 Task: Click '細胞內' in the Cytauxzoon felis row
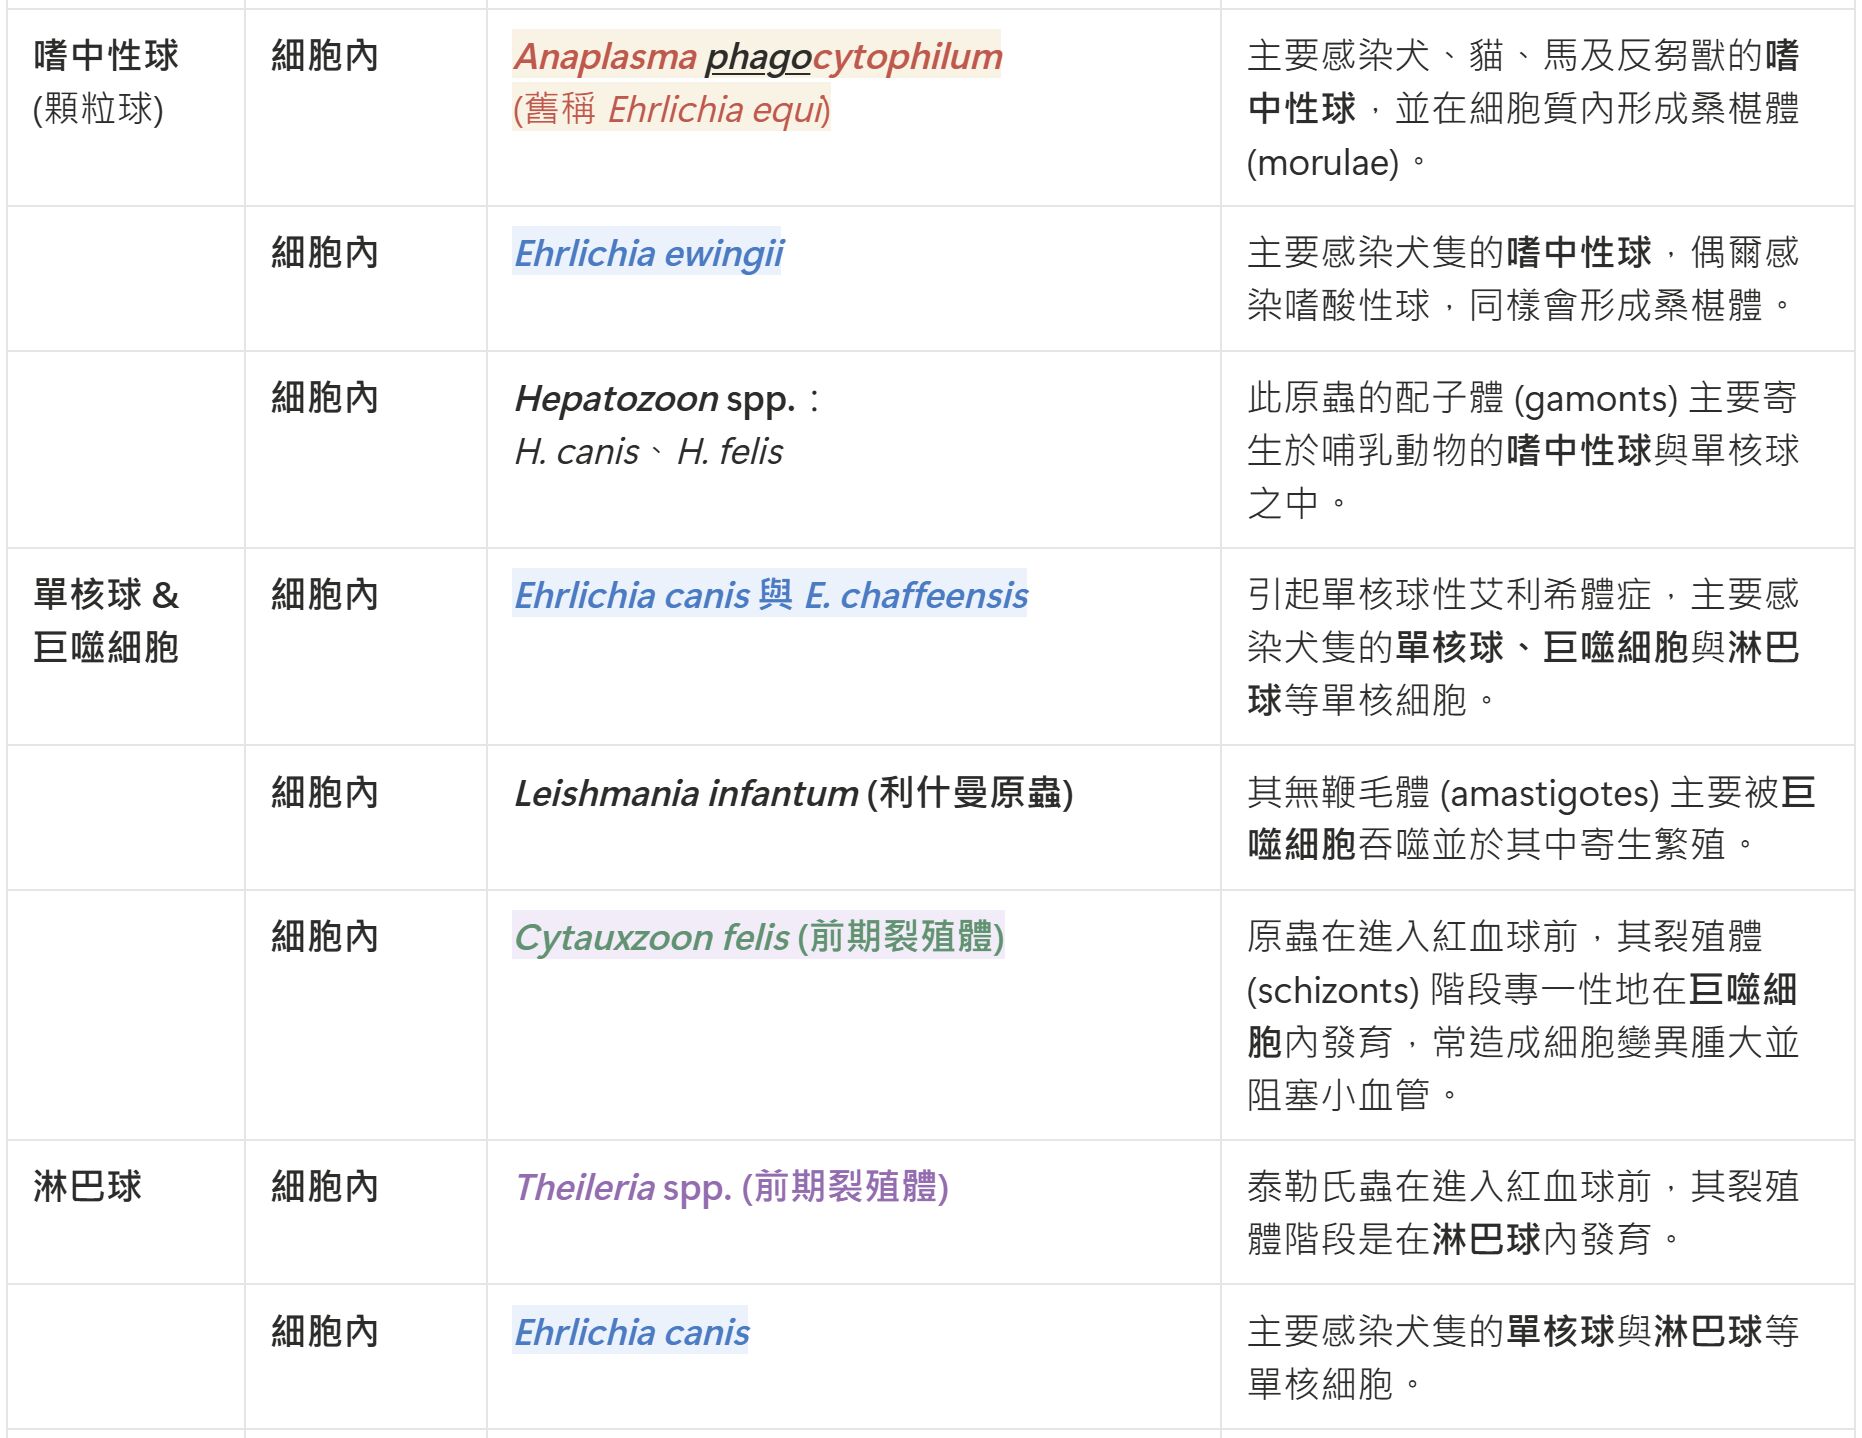(x=325, y=937)
